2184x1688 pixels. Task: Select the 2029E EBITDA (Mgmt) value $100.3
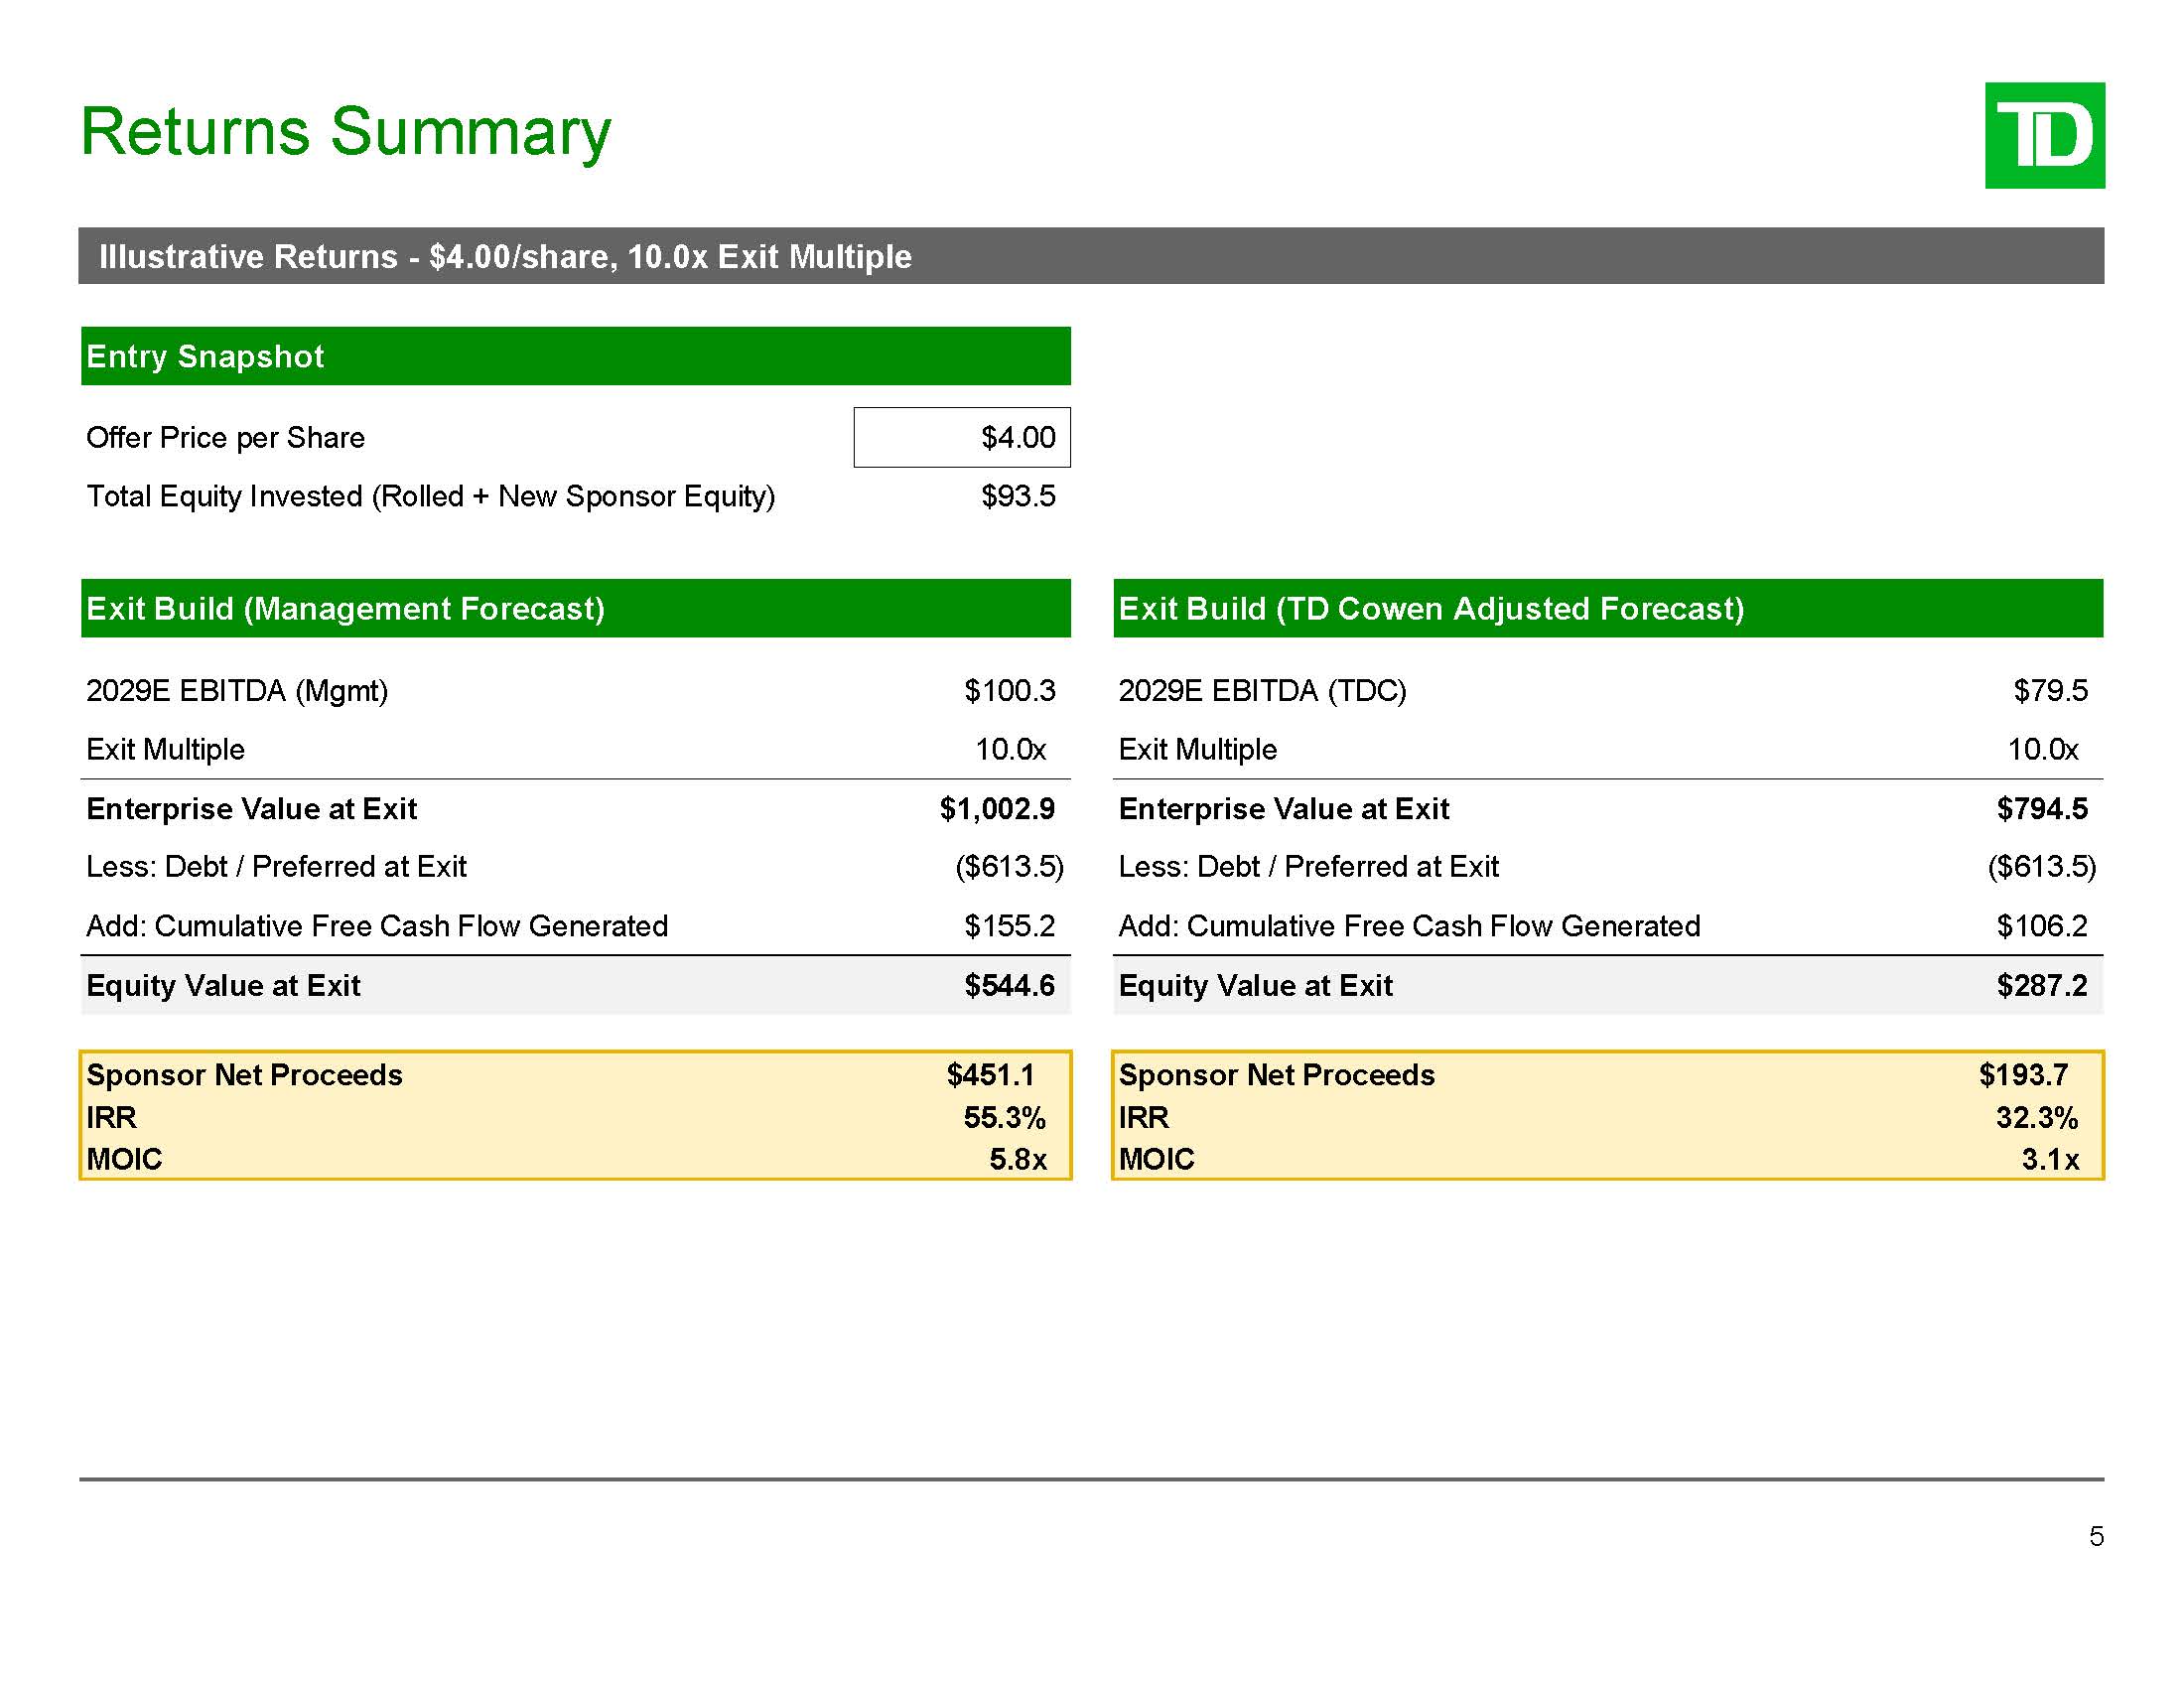[x=1009, y=691]
